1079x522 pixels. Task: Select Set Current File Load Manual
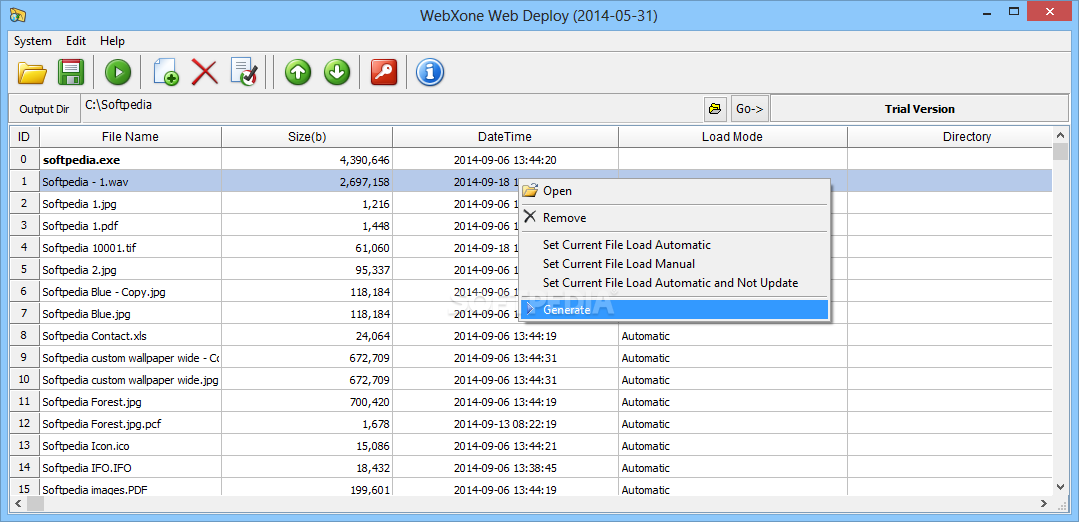coord(674,263)
